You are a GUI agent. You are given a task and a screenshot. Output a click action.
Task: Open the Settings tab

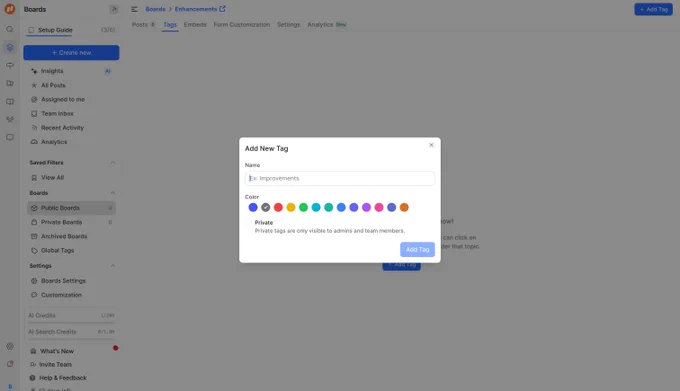click(288, 25)
